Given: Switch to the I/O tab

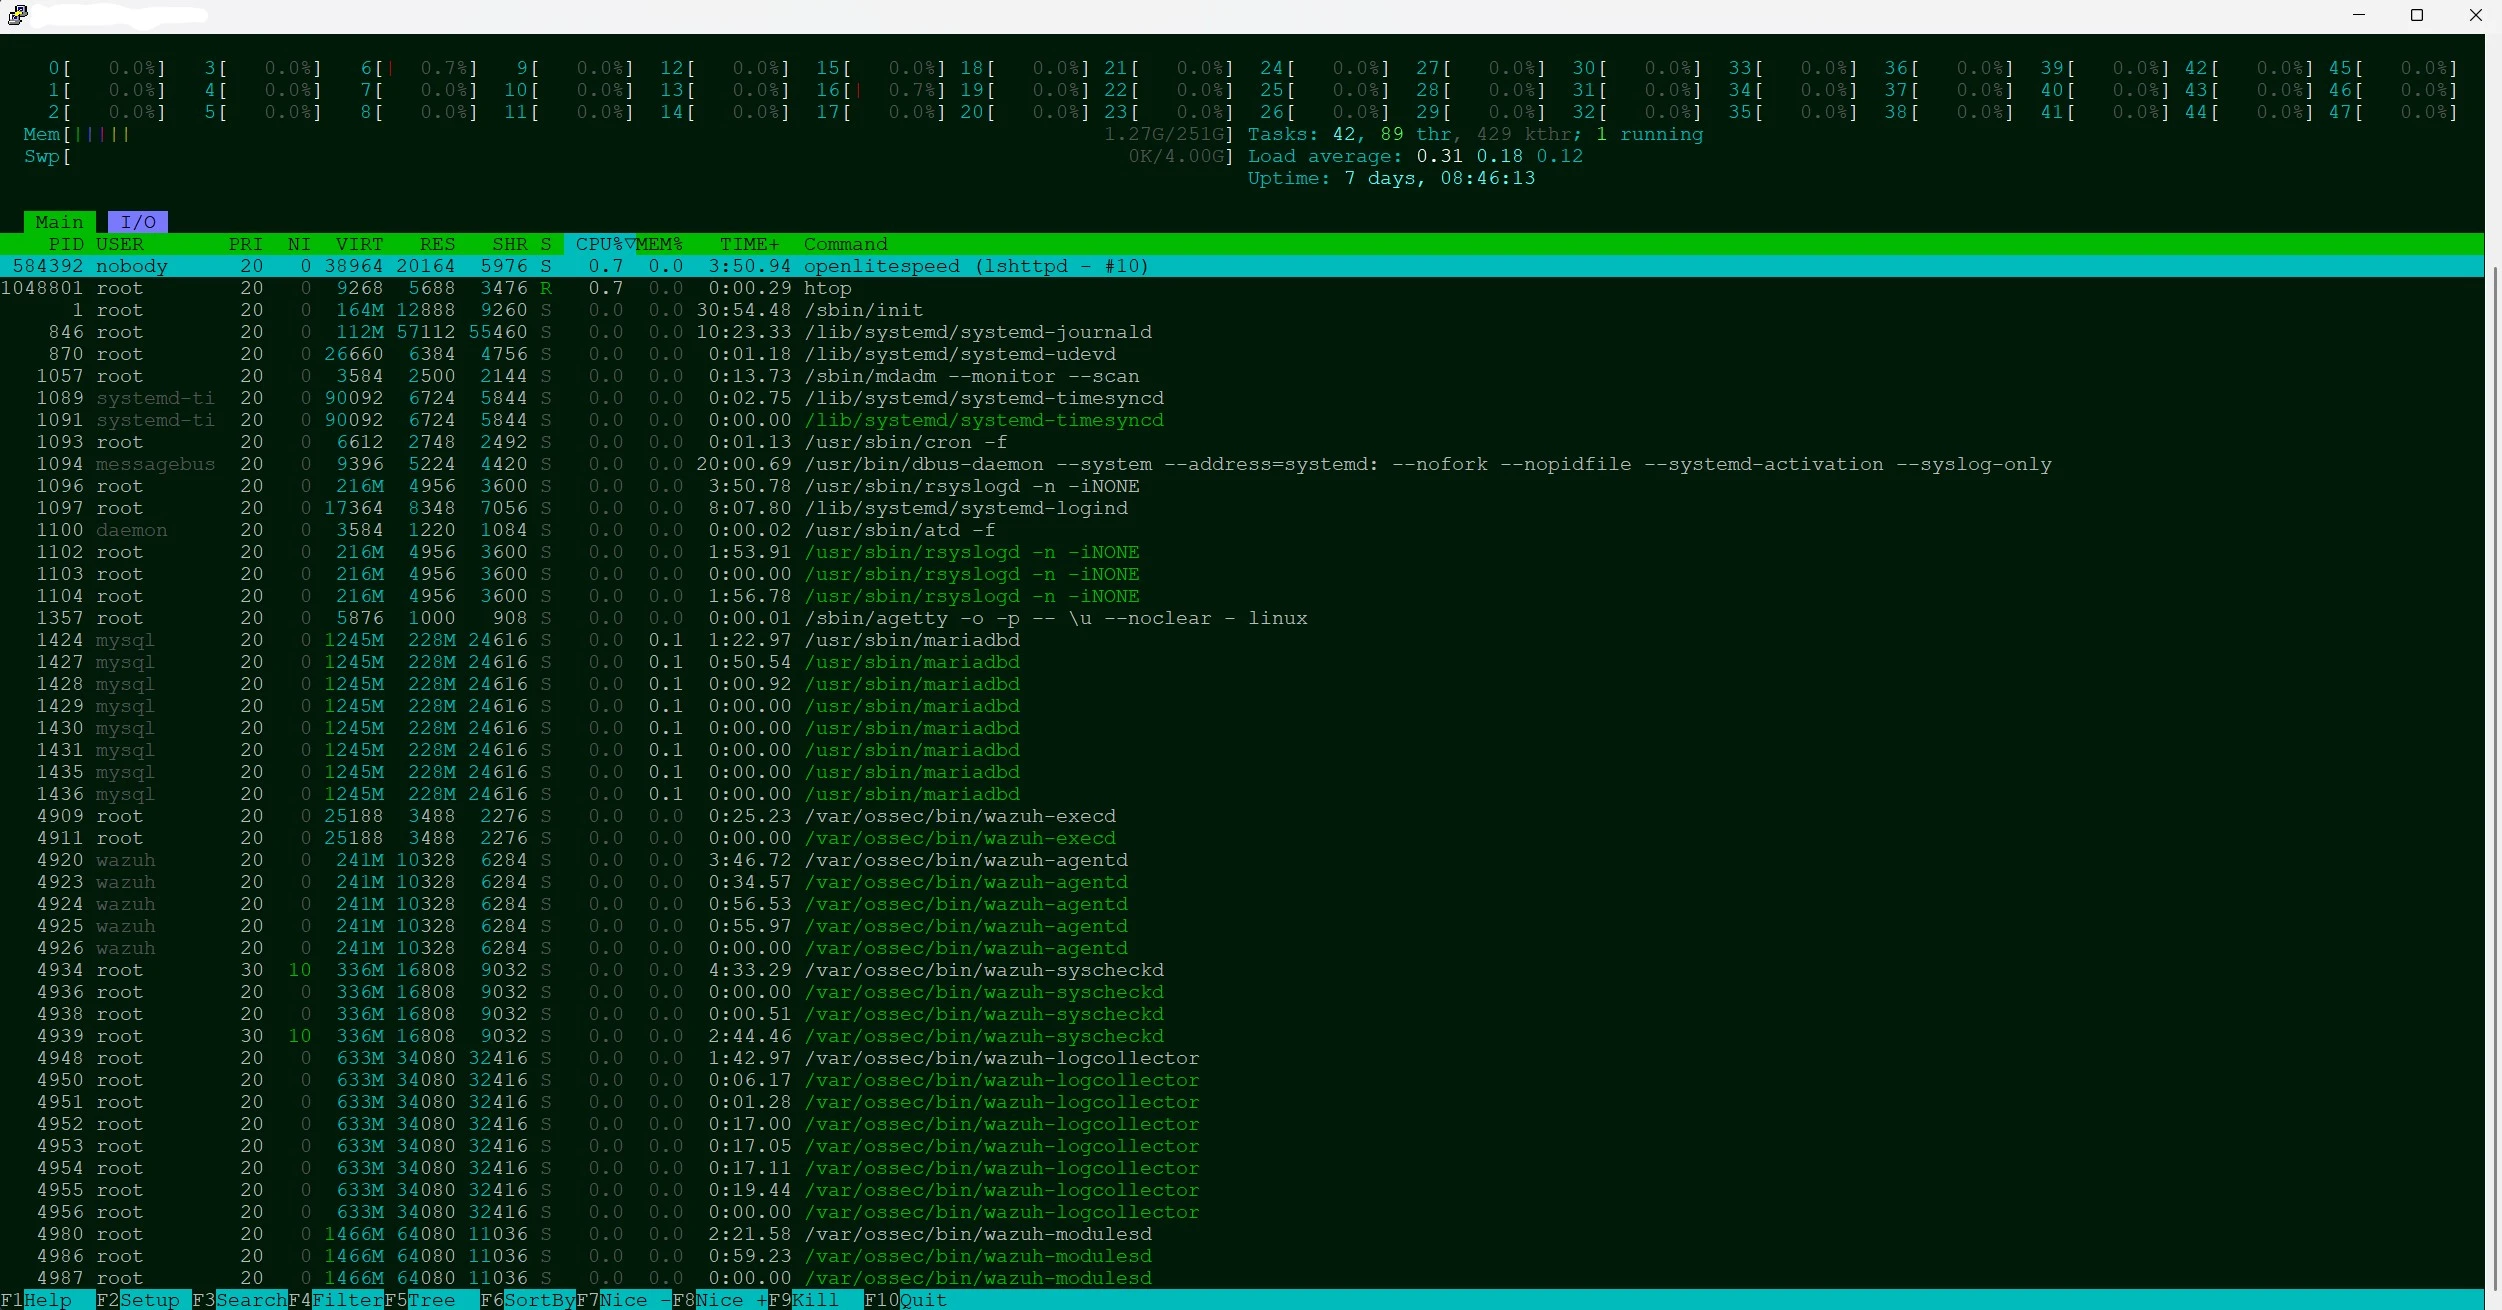Looking at the screenshot, I should (x=138, y=222).
